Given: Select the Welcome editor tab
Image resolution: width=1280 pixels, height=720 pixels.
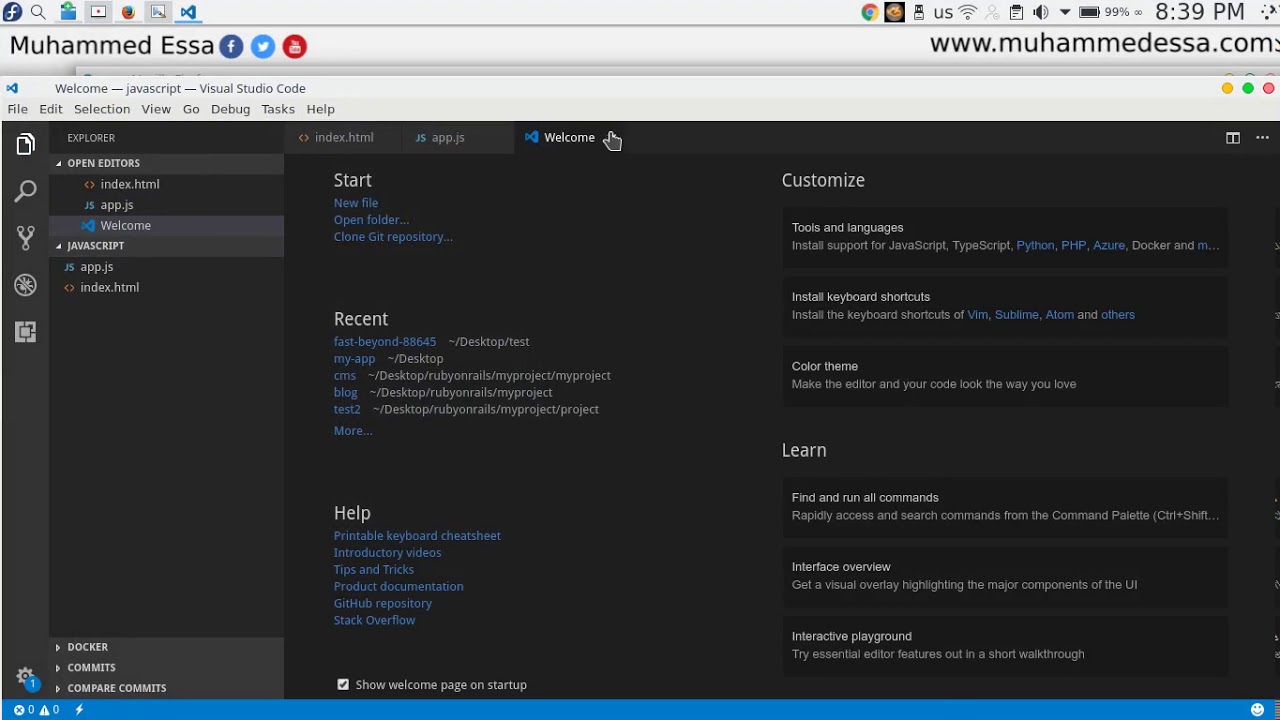Looking at the screenshot, I should 569,138.
